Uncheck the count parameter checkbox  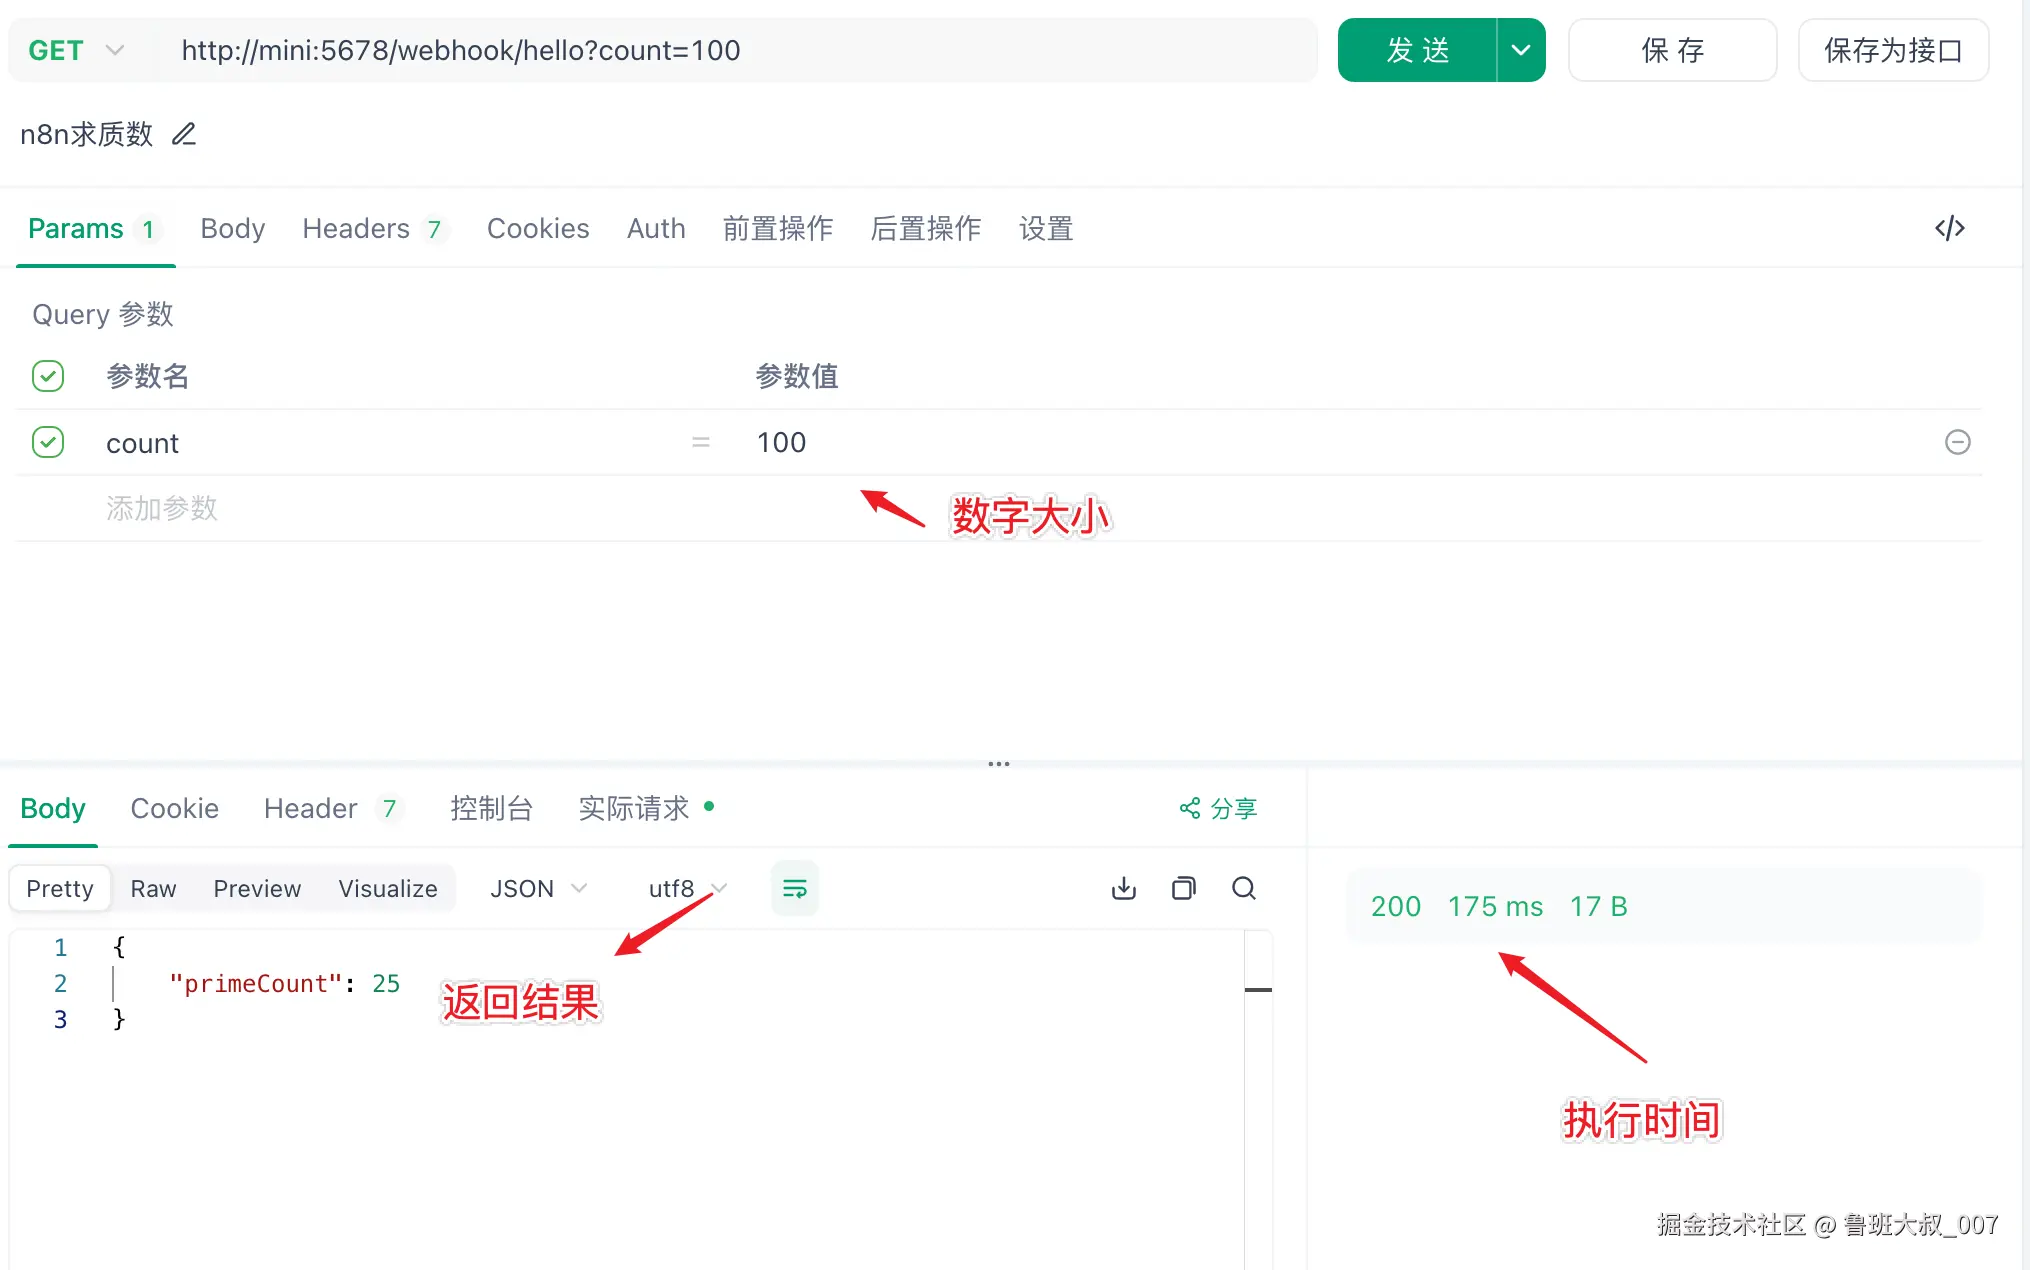click(x=48, y=442)
